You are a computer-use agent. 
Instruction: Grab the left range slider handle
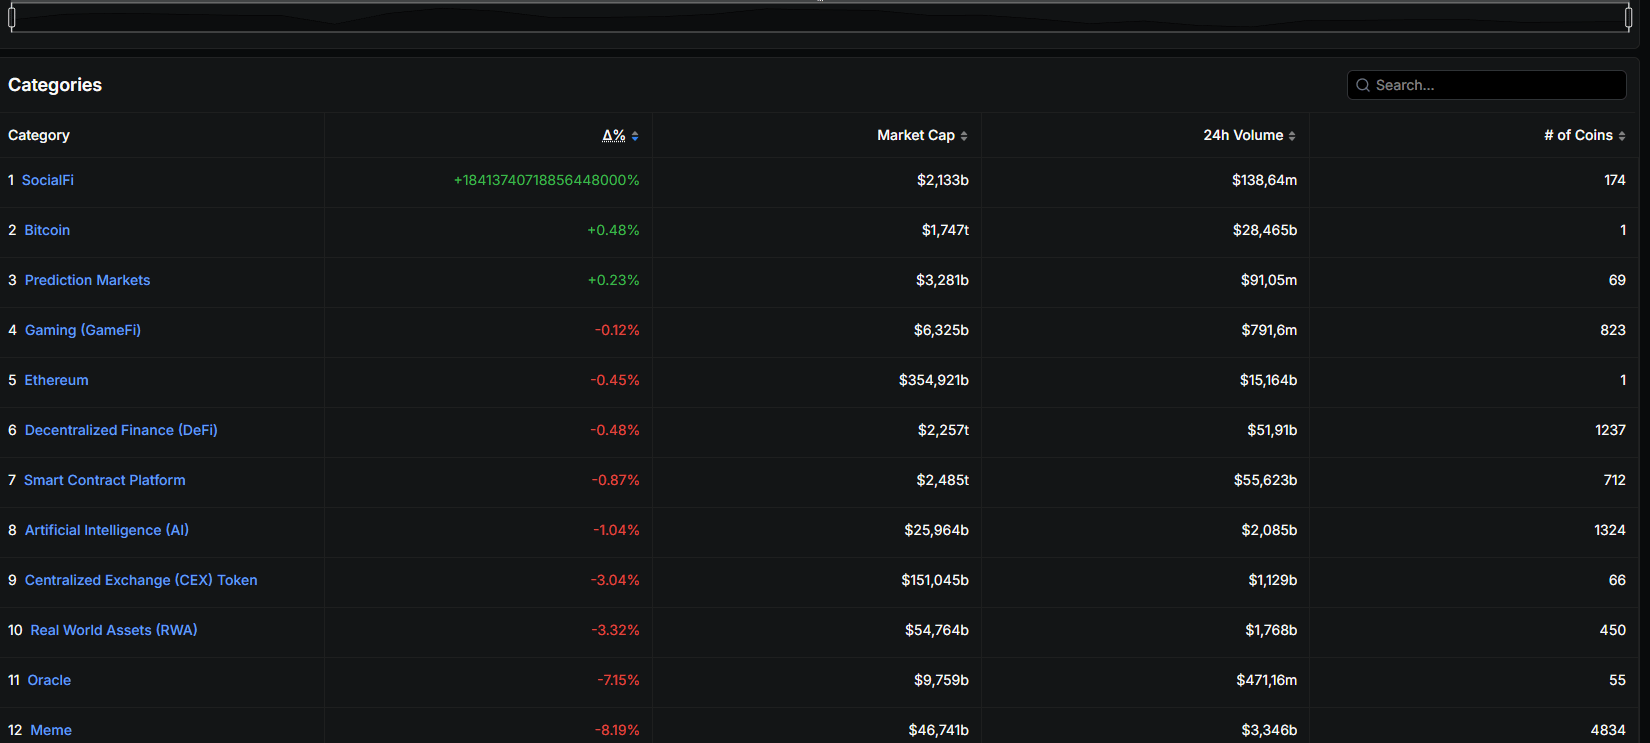tap(11, 17)
